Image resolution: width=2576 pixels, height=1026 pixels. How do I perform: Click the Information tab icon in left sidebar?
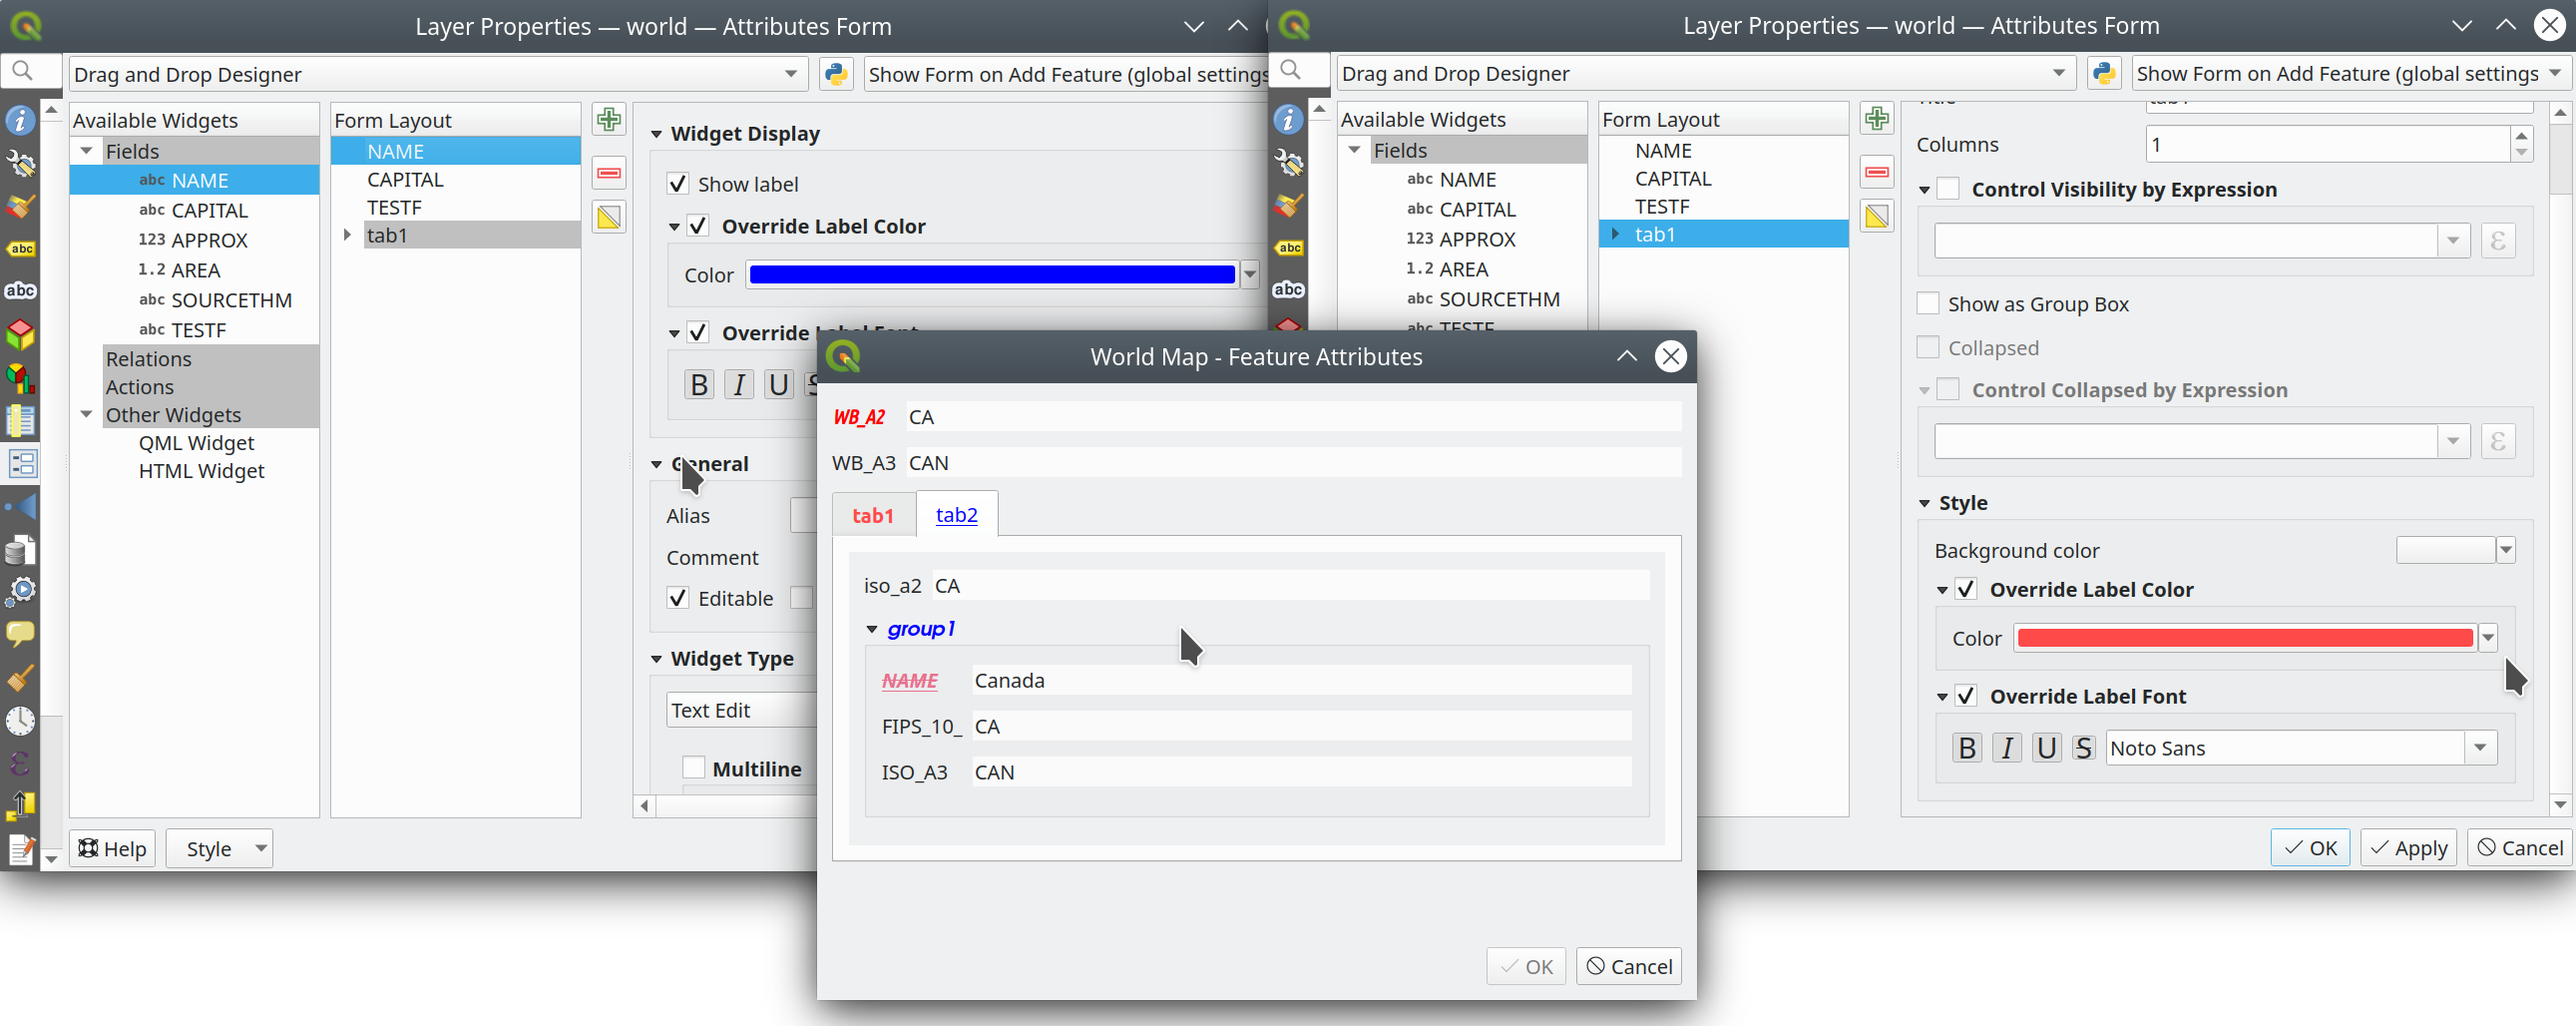tap(21, 121)
